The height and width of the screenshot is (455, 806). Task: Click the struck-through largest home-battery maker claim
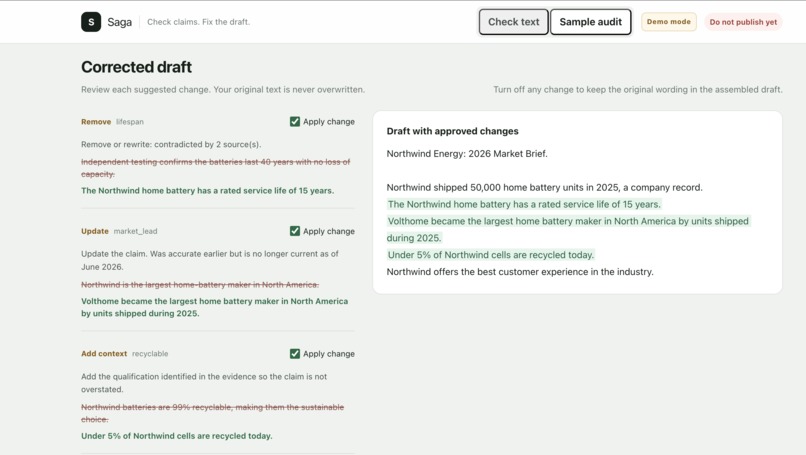point(200,285)
